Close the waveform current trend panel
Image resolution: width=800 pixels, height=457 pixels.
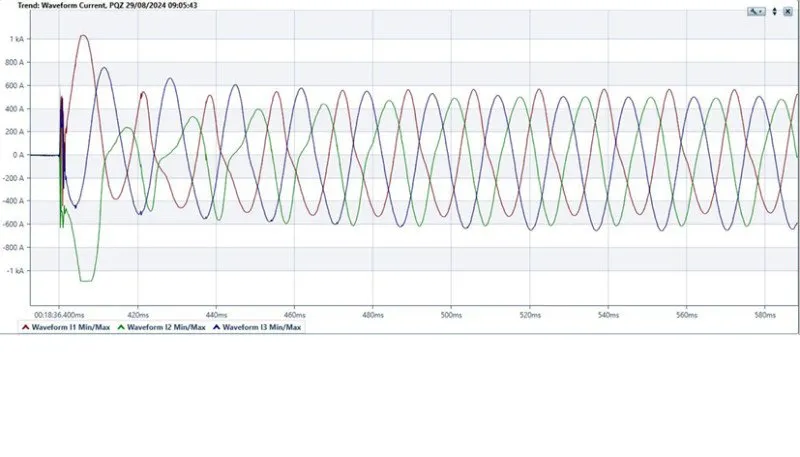point(789,11)
